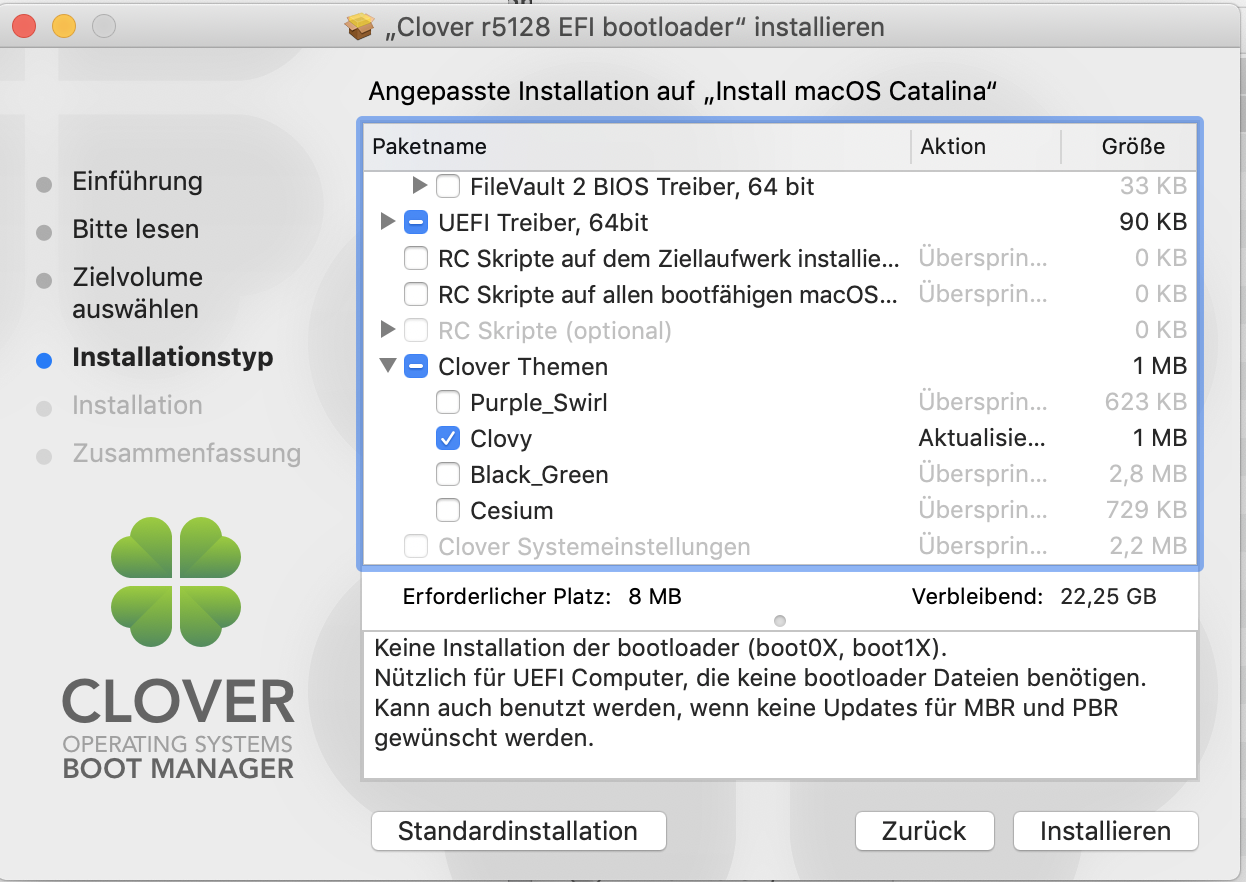Click the Aktion column header

pyautogui.click(x=985, y=146)
